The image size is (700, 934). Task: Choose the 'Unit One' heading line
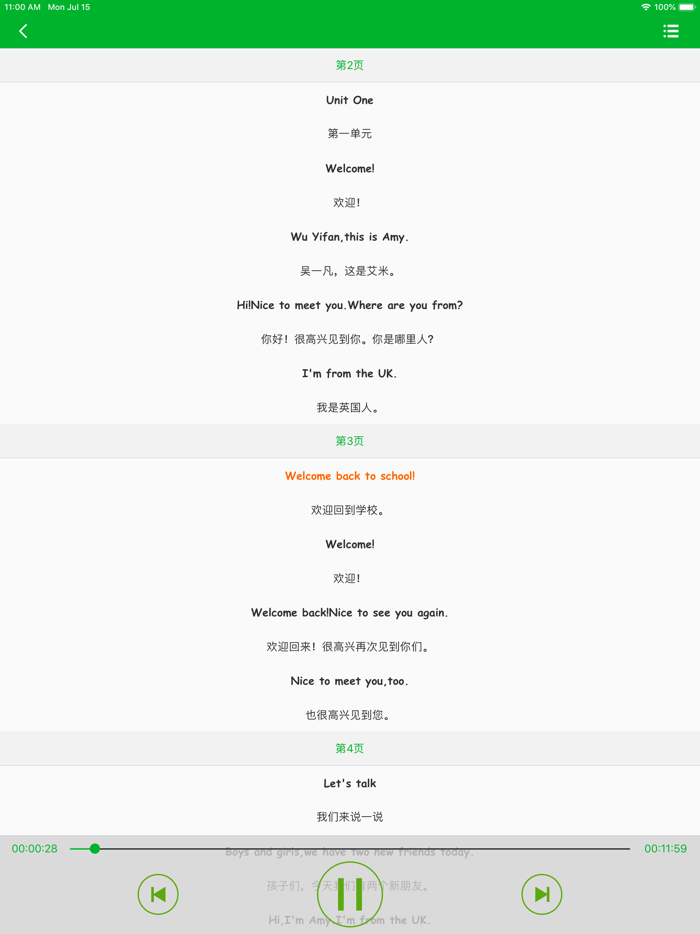(350, 100)
